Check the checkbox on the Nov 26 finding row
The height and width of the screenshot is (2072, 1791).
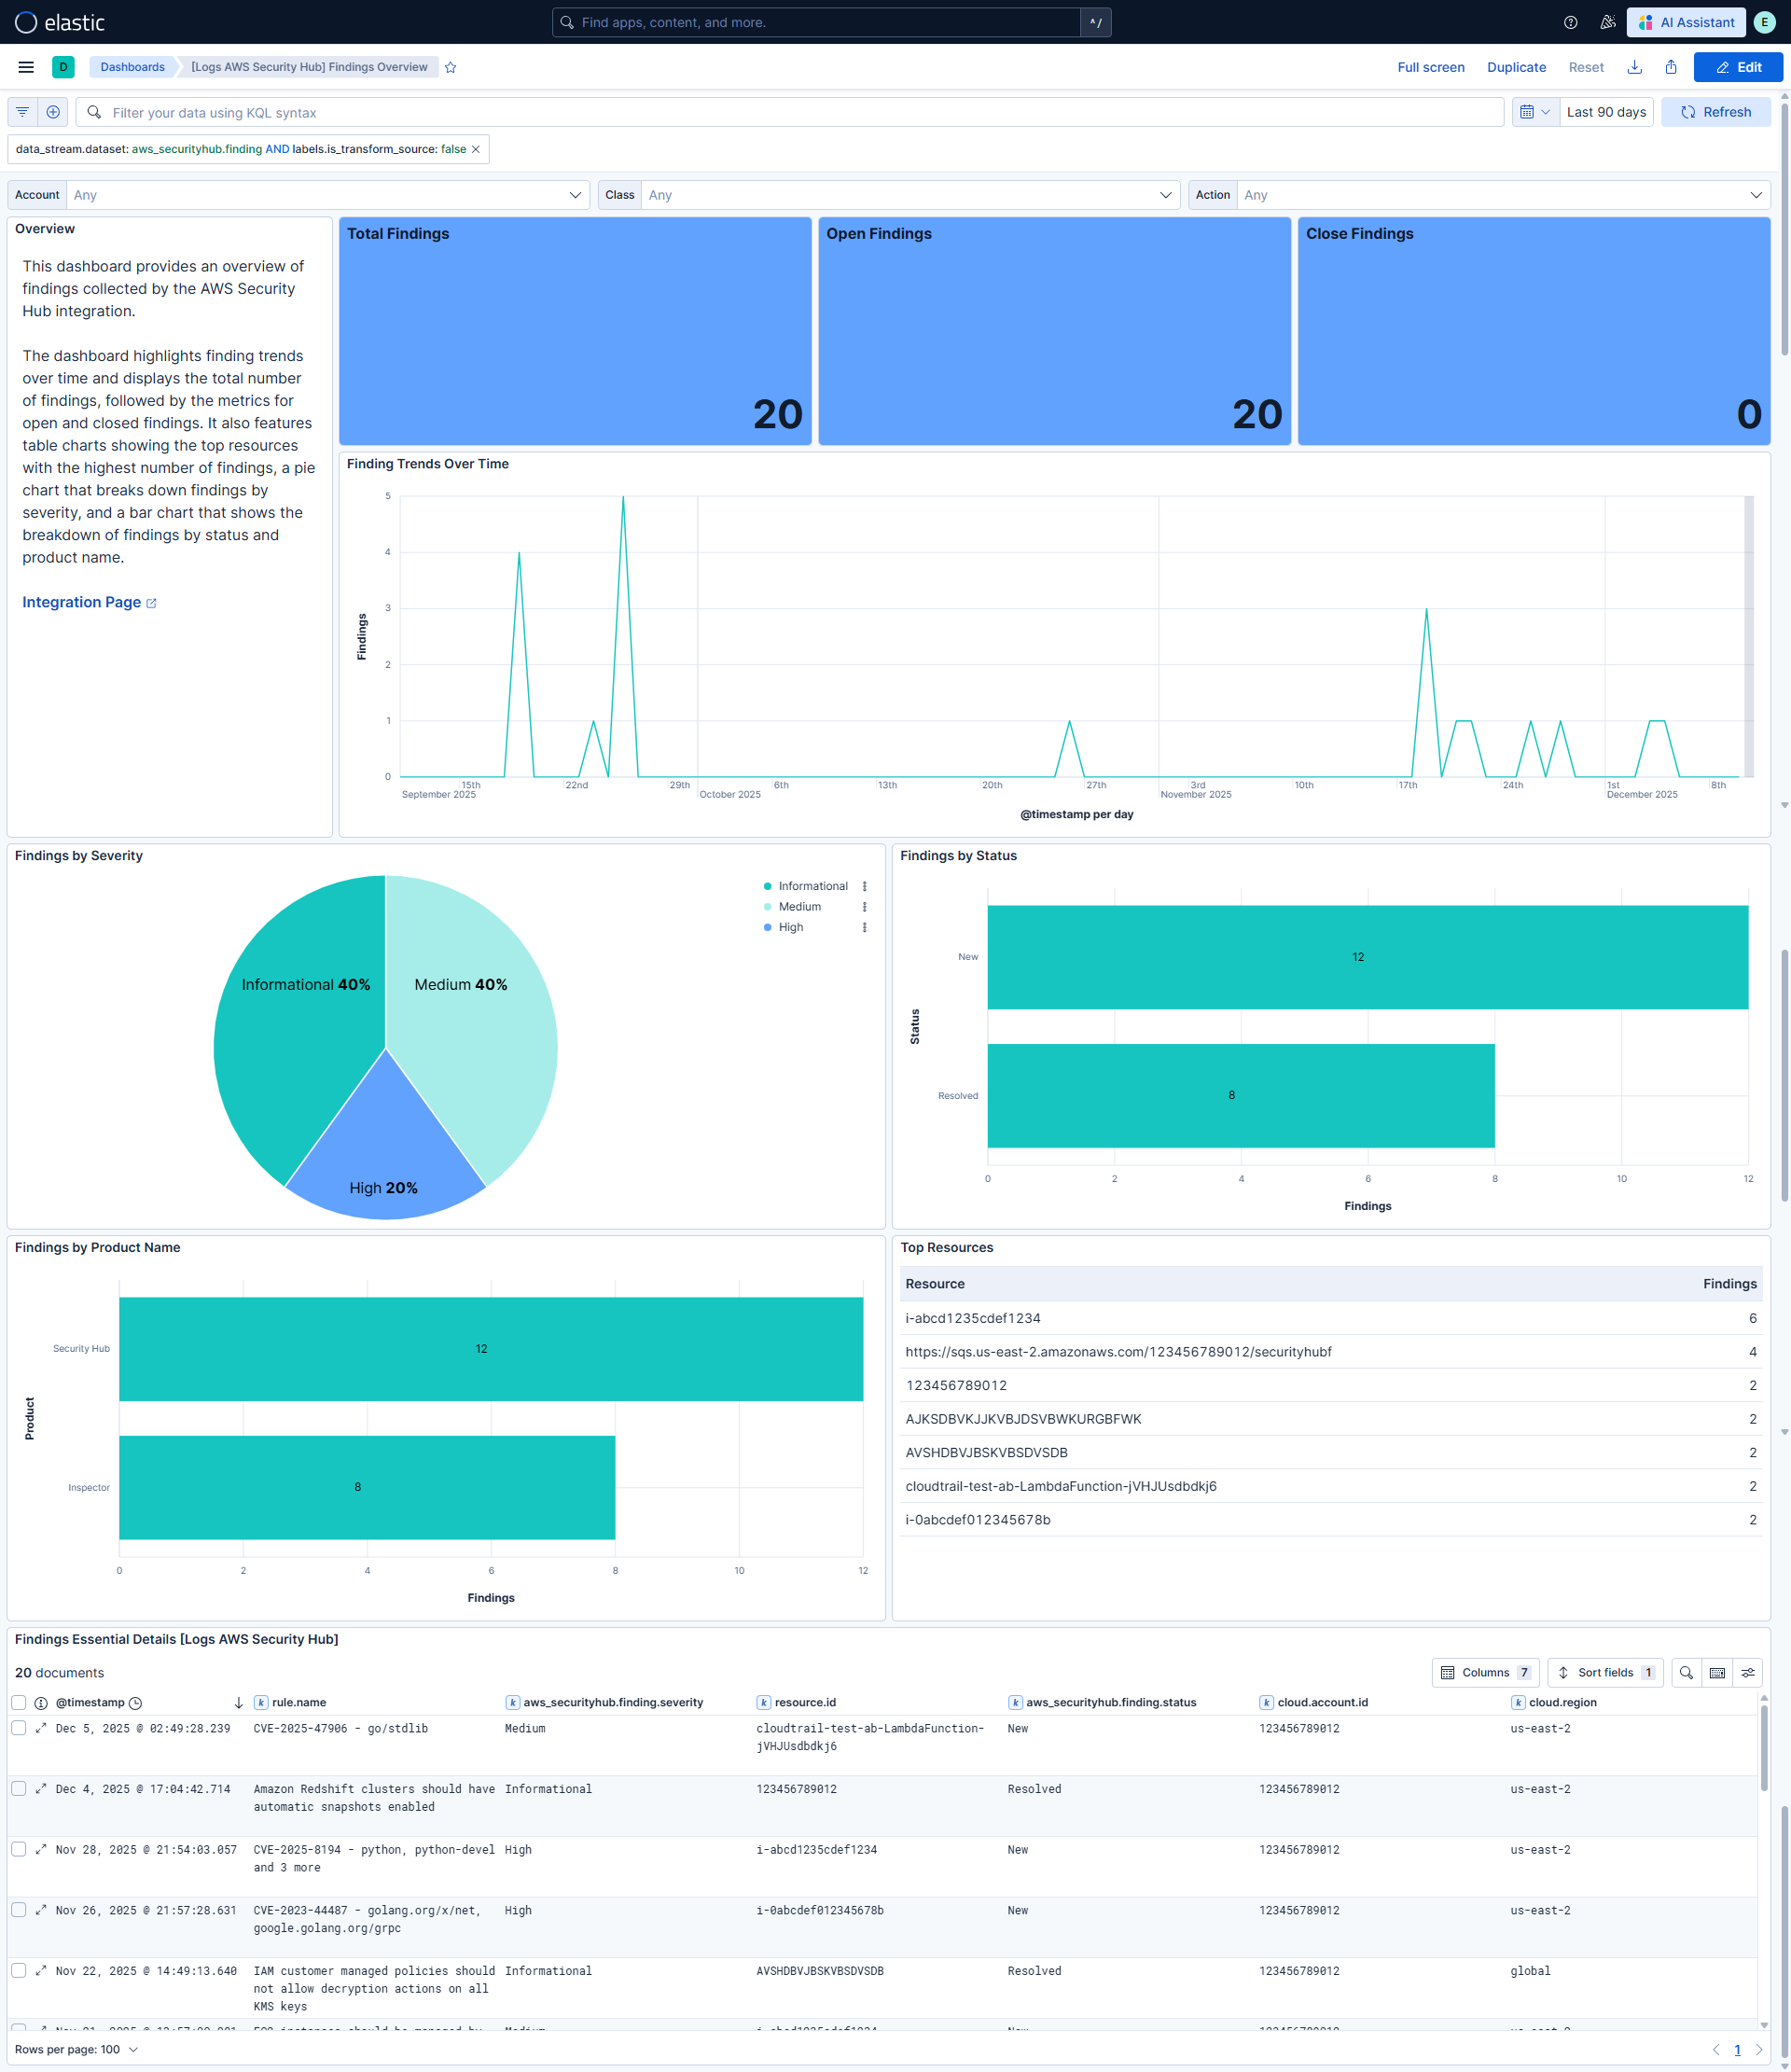coord(18,1910)
